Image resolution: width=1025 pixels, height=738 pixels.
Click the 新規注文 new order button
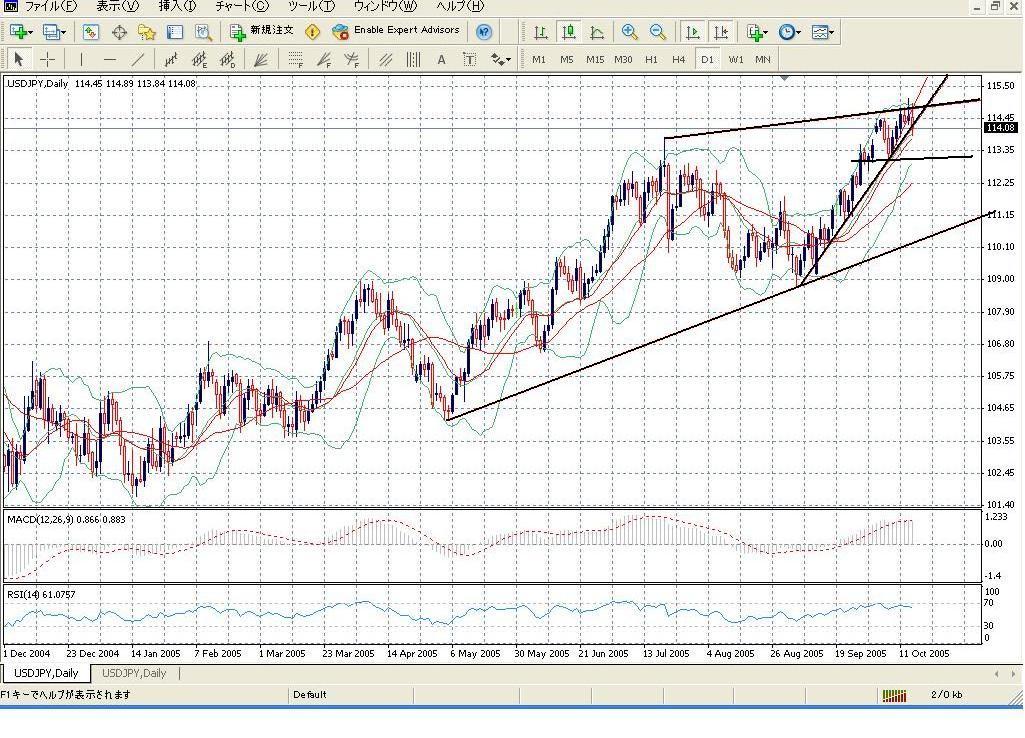tap(262, 31)
